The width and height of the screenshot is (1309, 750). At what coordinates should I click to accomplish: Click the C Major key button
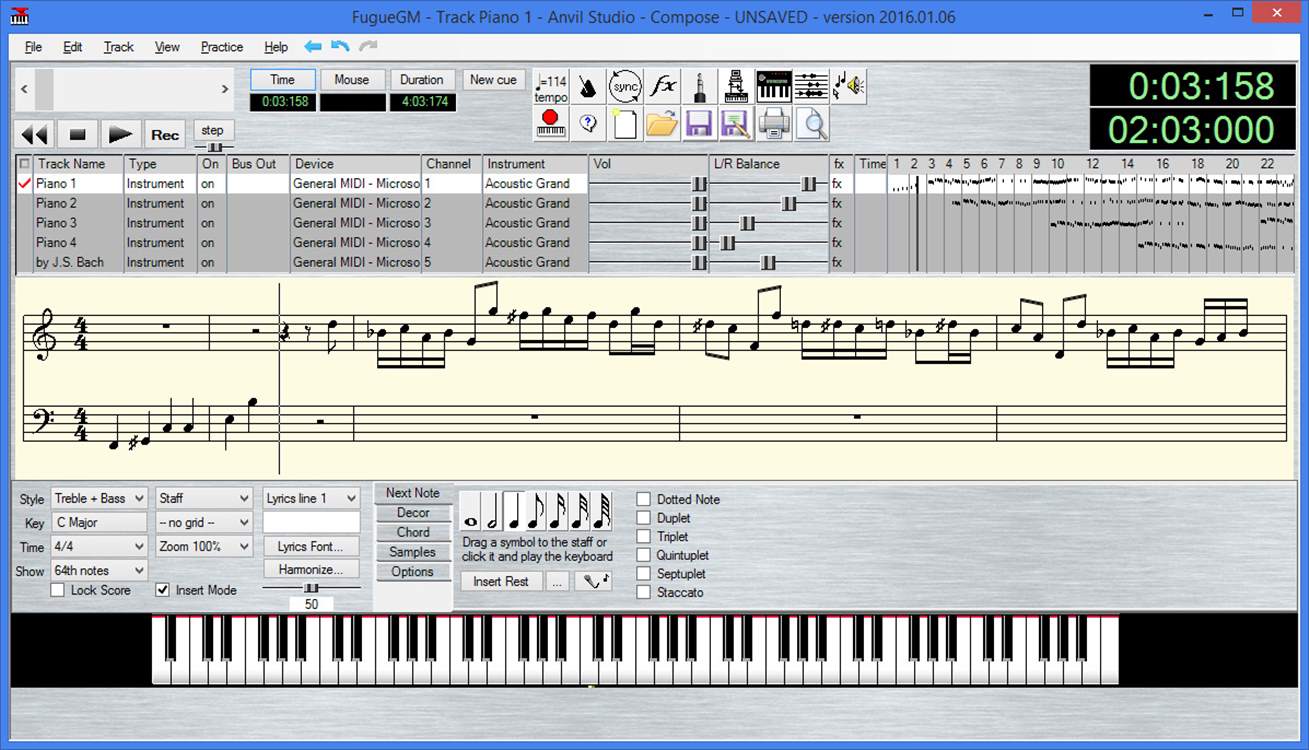tap(99, 522)
